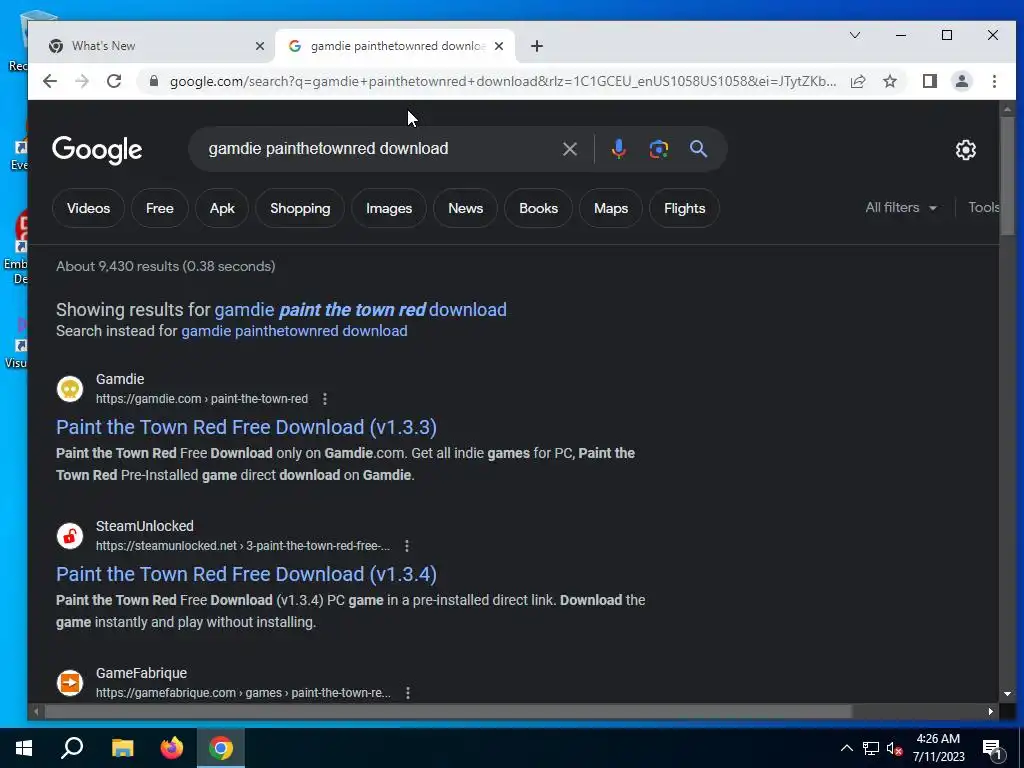The height and width of the screenshot is (768, 1024).
Task: View site information via lock icon
Action: tap(154, 81)
